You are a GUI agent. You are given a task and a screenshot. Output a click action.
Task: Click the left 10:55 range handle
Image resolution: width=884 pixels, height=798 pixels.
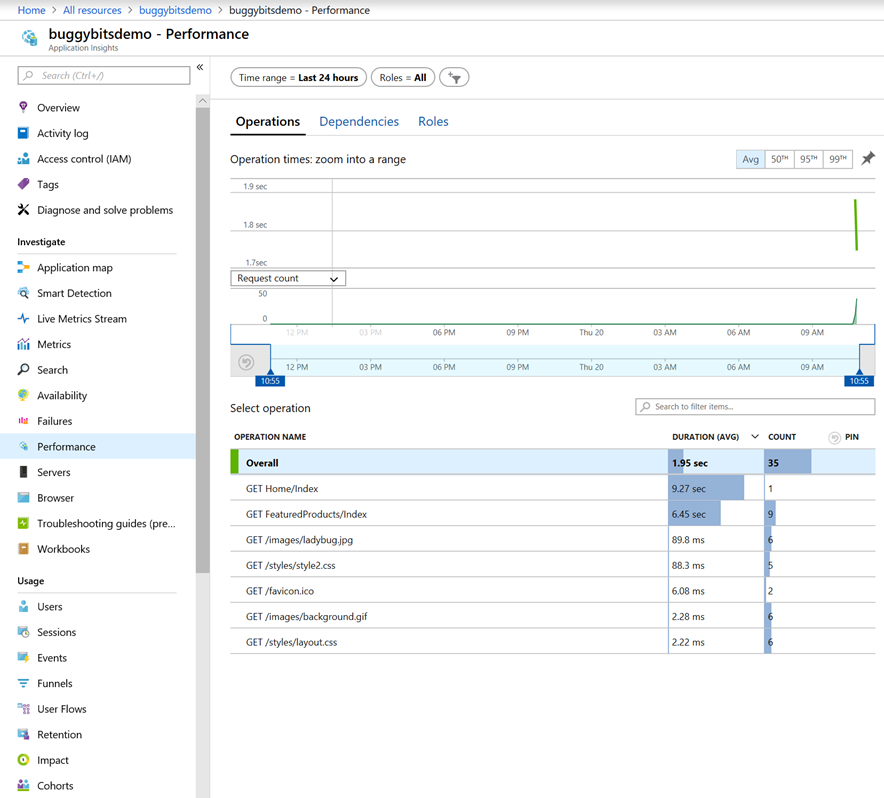coord(271,381)
